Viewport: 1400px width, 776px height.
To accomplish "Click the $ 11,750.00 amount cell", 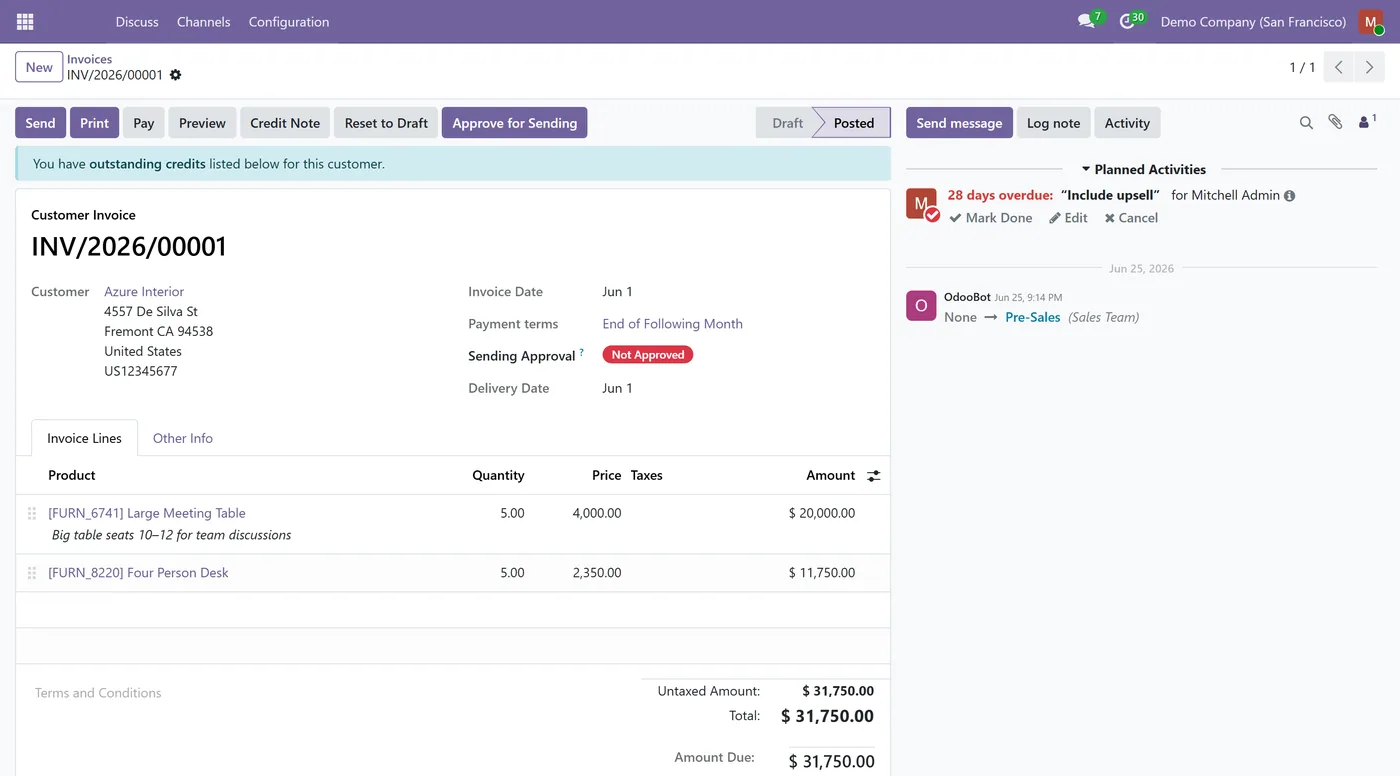I will point(821,573).
